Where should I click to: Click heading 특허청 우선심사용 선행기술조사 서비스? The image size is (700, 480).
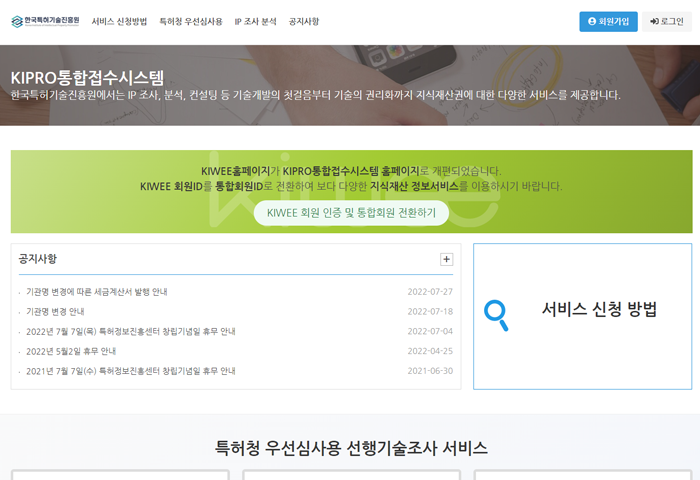(351, 448)
